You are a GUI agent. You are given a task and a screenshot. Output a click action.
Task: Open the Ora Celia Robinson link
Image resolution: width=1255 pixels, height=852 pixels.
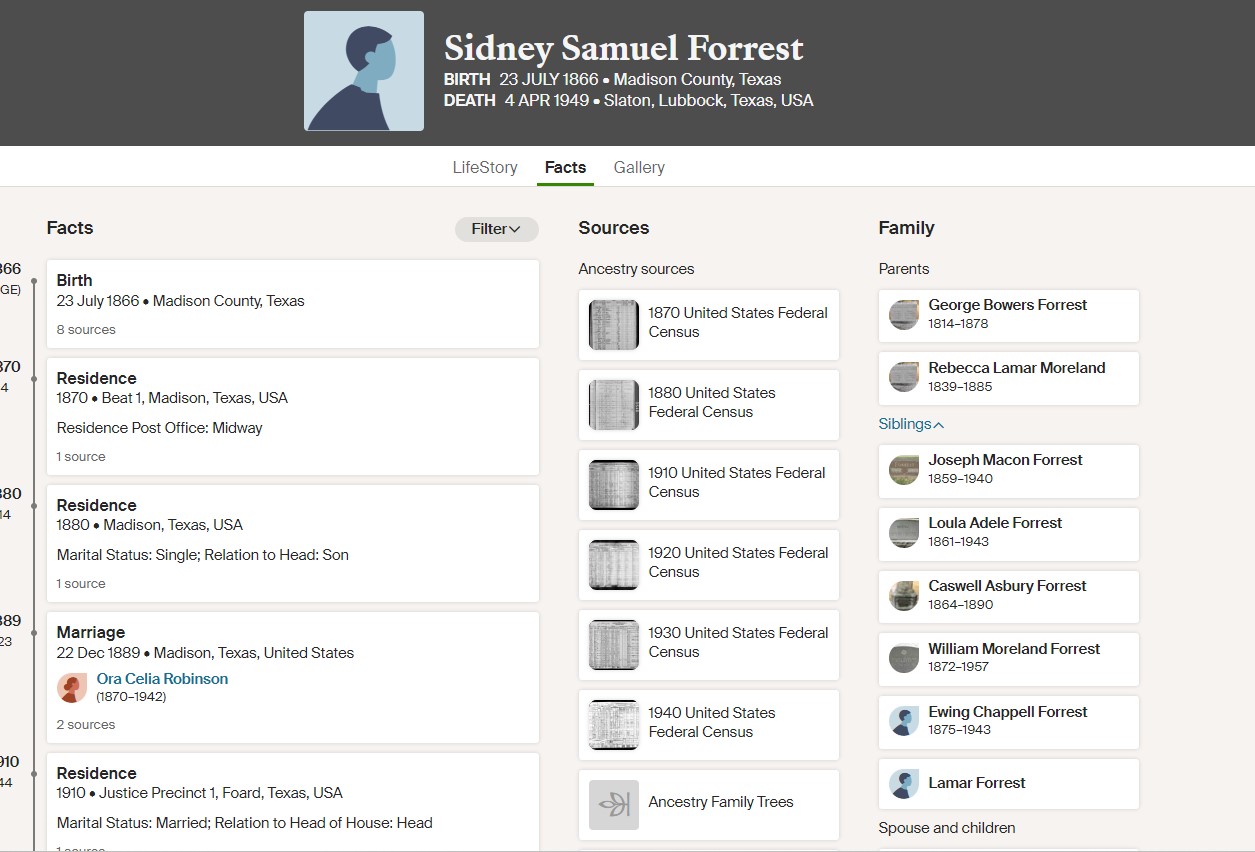tap(162, 679)
